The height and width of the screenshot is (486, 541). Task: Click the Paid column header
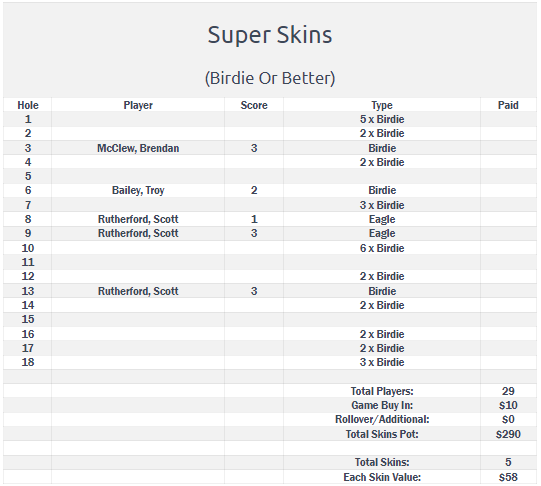point(508,105)
